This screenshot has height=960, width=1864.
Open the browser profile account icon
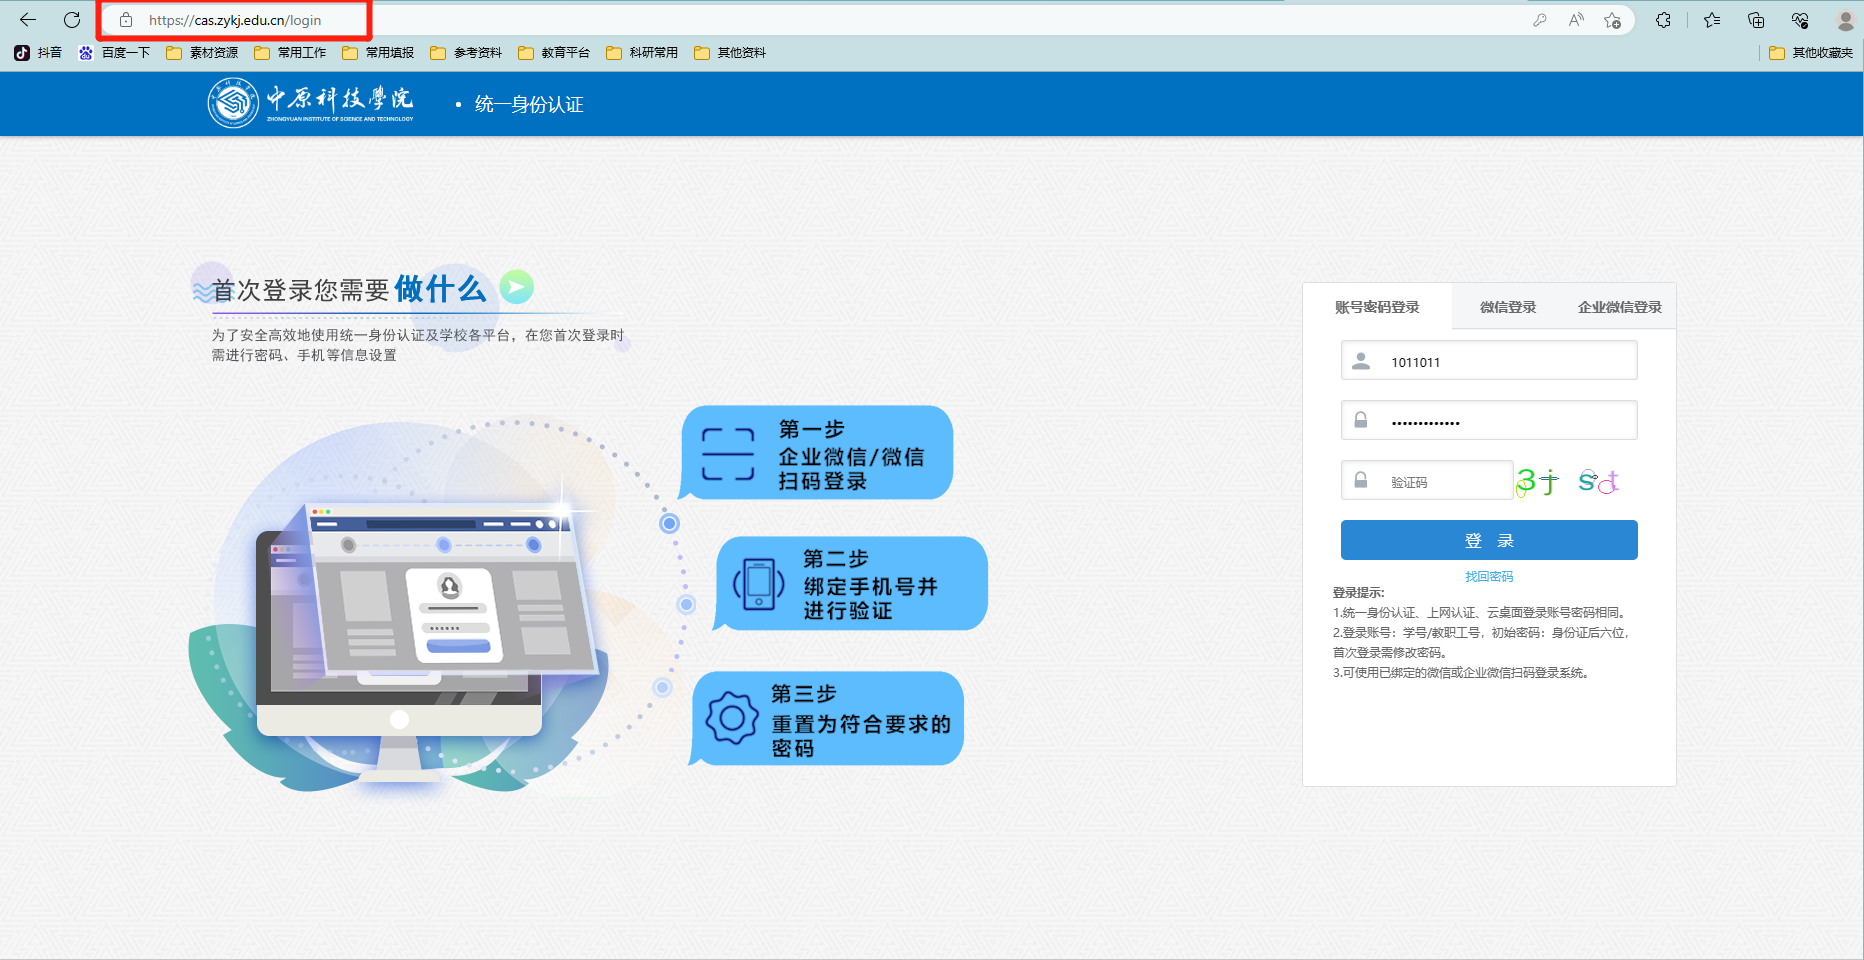pos(1845,19)
